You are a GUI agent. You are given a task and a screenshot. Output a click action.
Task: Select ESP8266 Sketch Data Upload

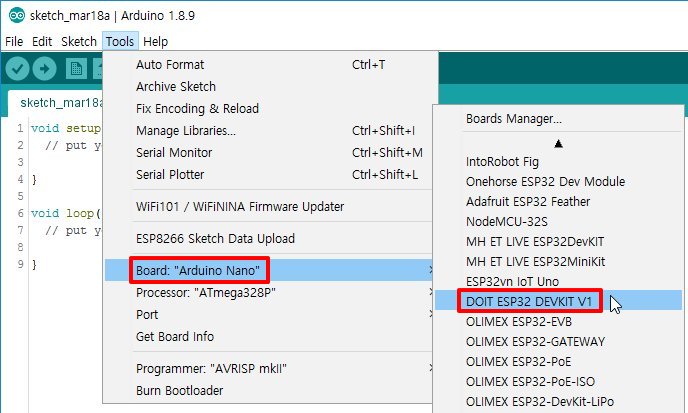(x=270, y=239)
